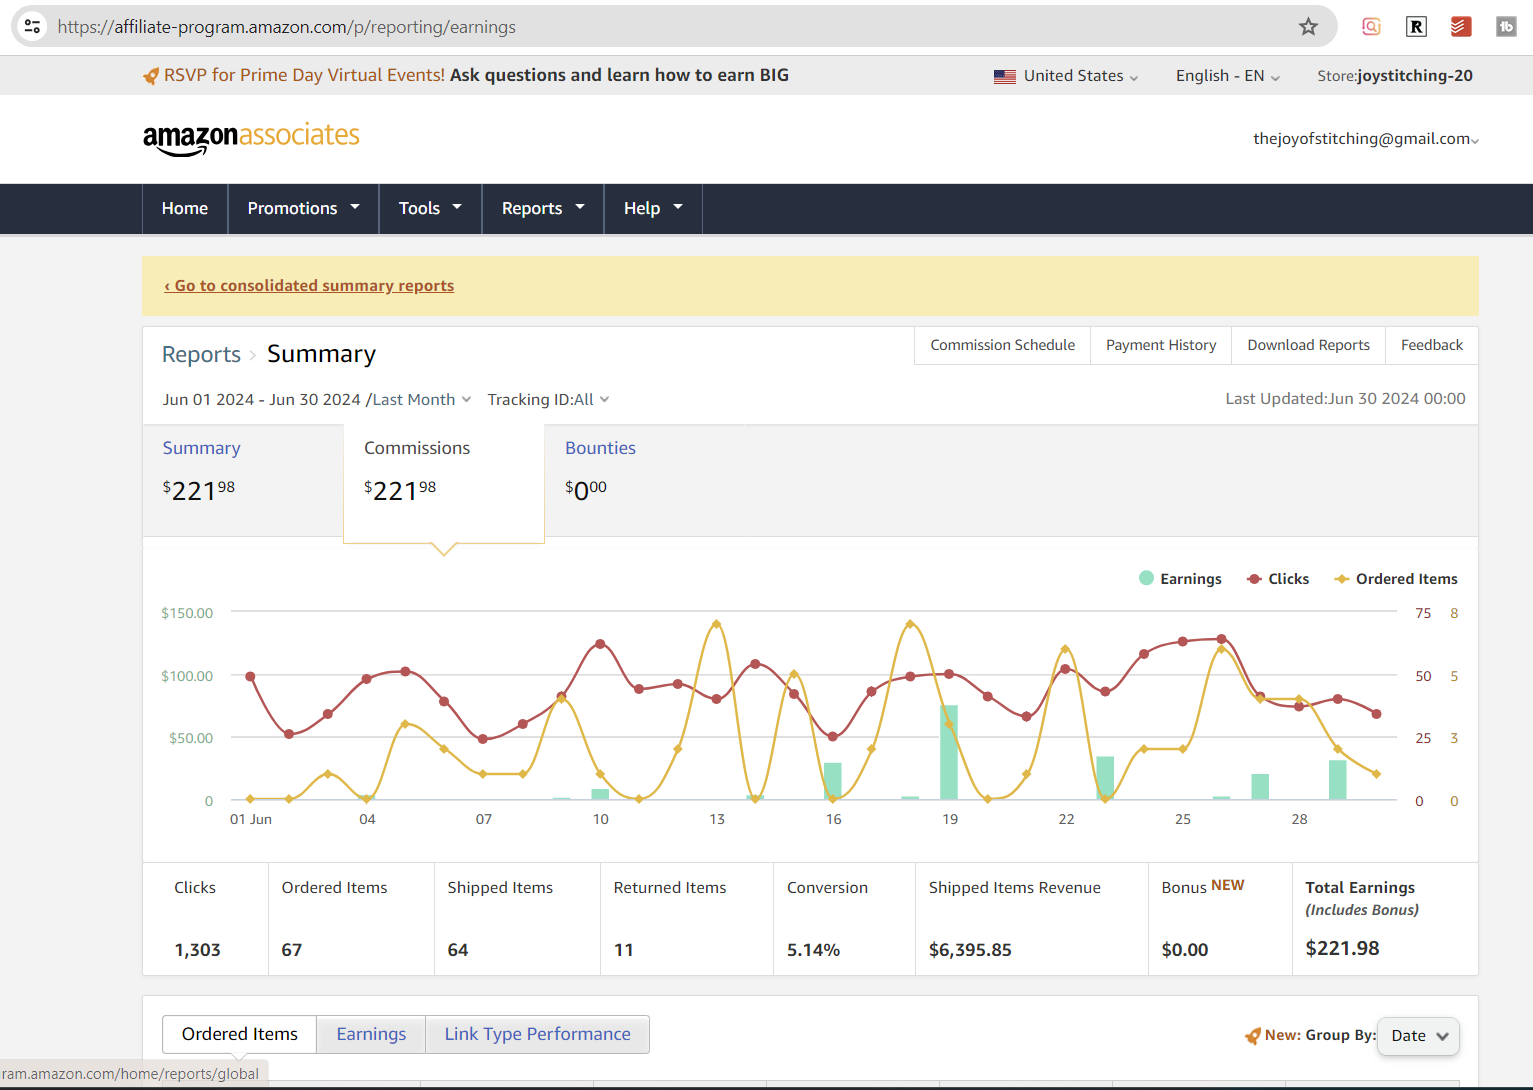The width and height of the screenshot is (1533, 1090).
Task: Open the Commission Schedule
Action: pyautogui.click(x=1003, y=345)
